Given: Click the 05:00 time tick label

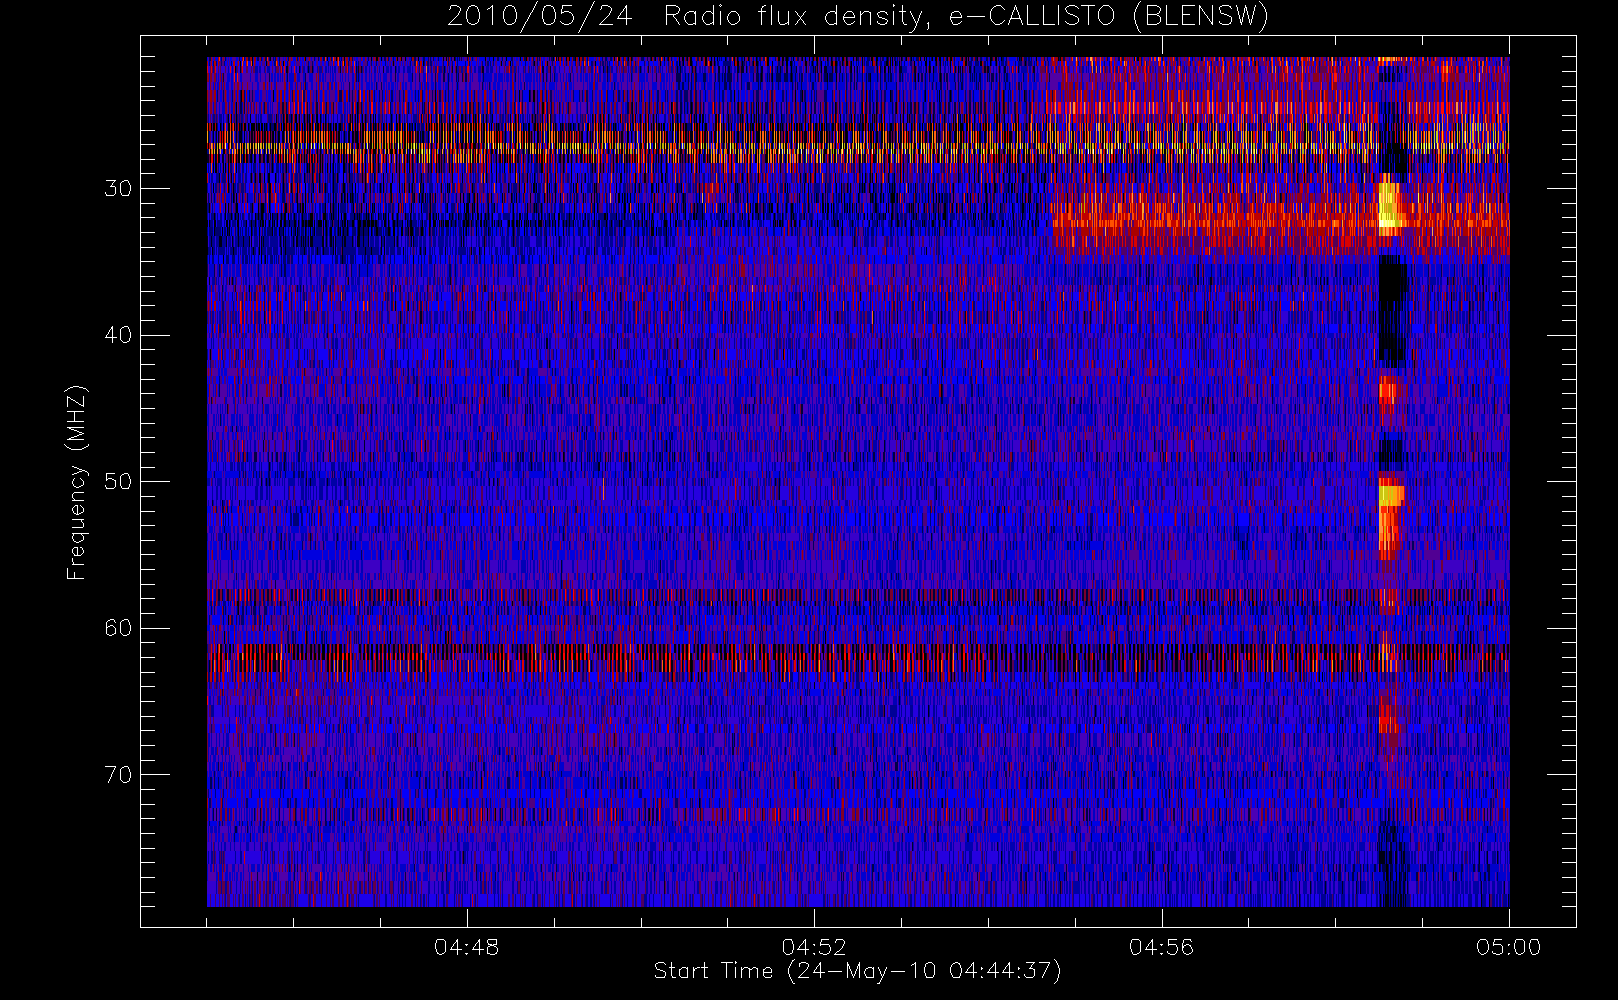Looking at the screenshot, I should pyautogui.click(x=1508, y=947).
